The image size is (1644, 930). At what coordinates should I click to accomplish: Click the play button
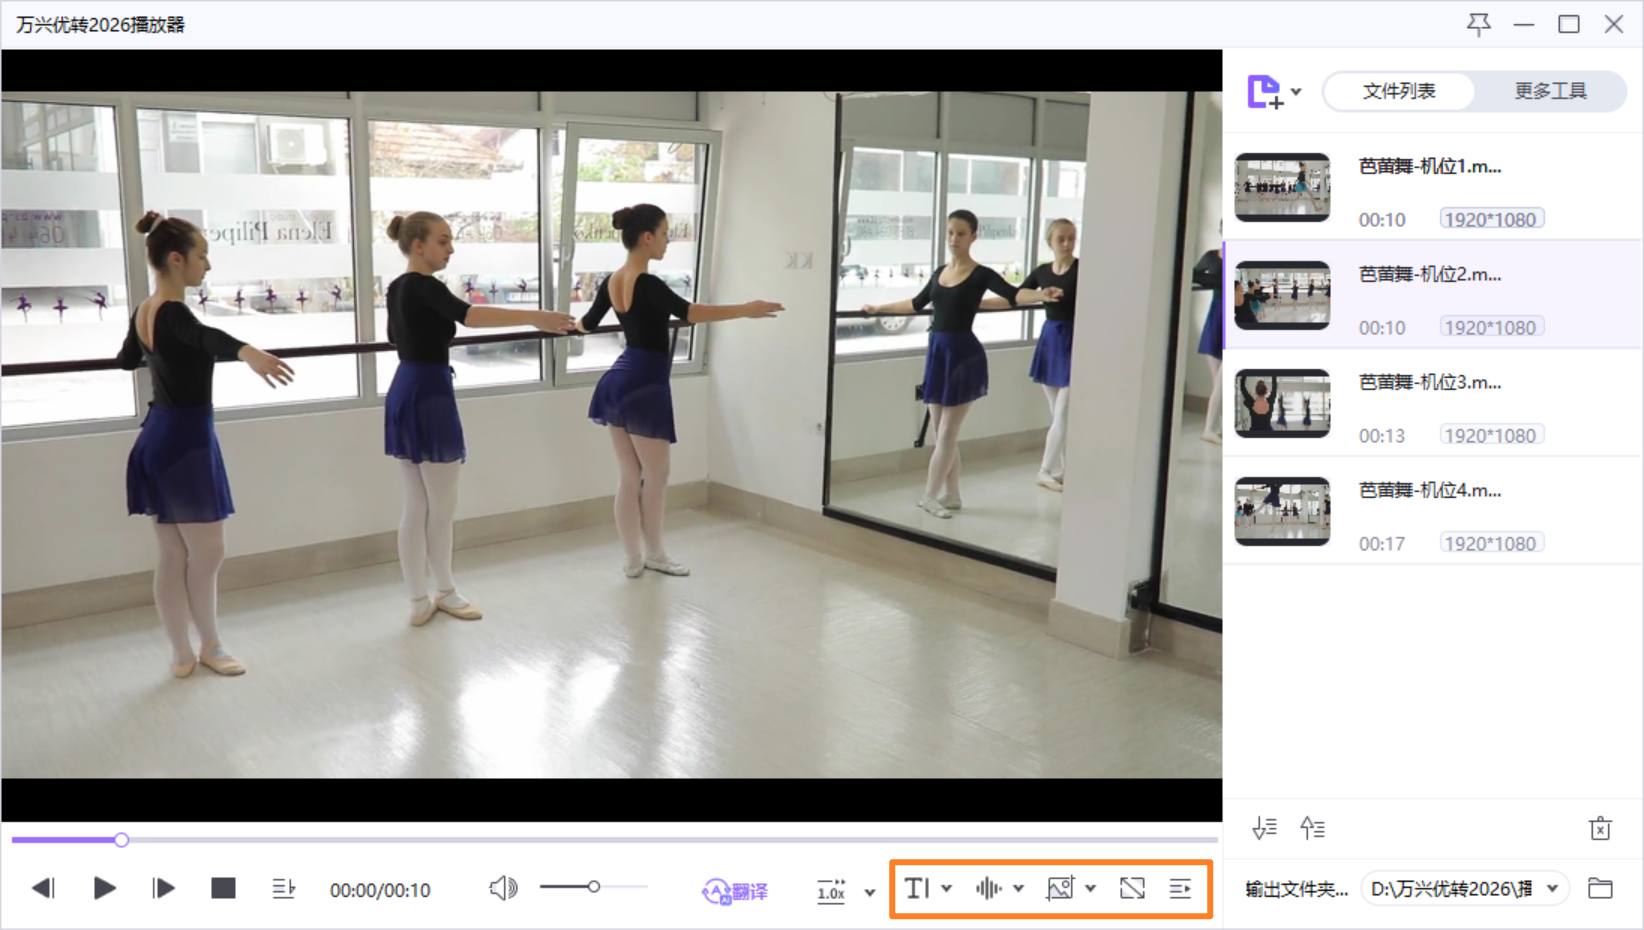pos(104,888)
